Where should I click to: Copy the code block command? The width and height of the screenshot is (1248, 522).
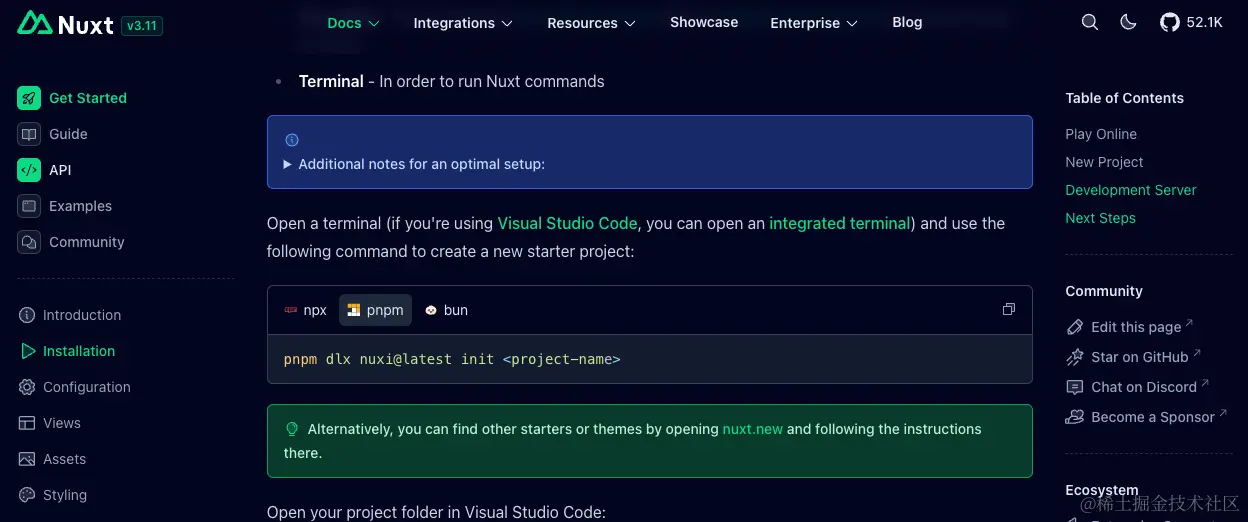pos(1008,310)
